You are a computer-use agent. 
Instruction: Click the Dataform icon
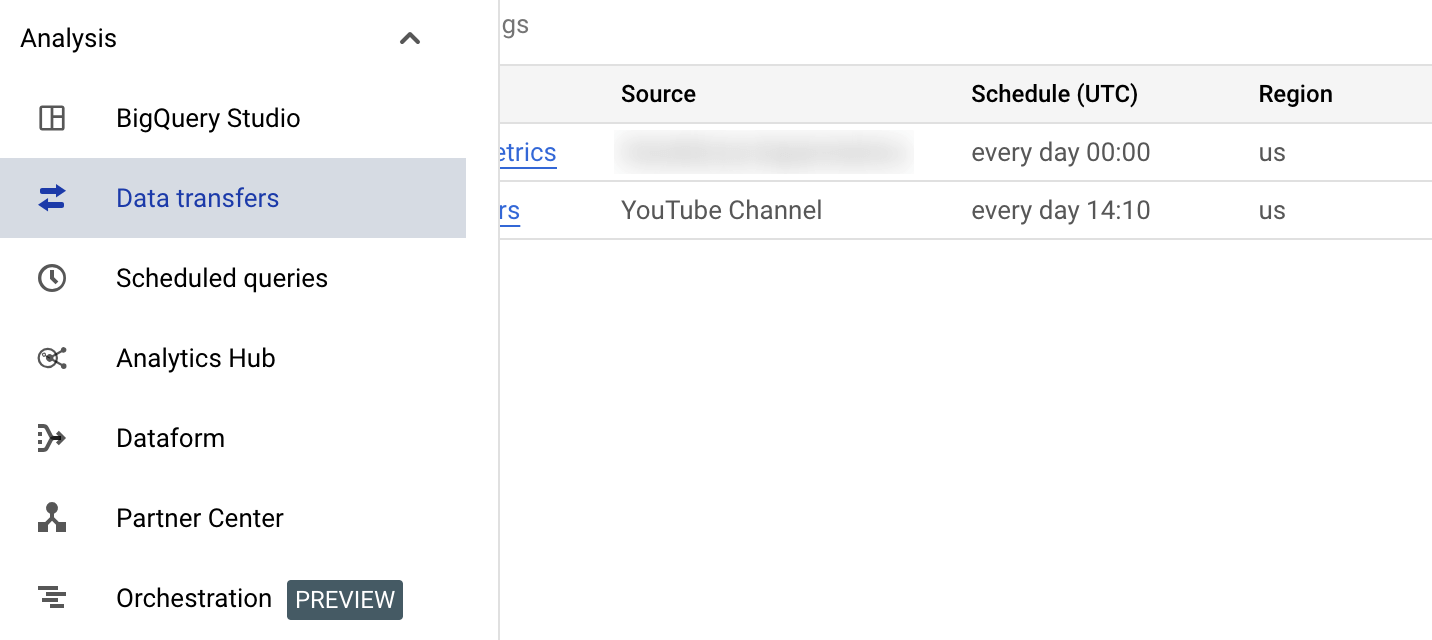pyautogui.click(x=52, y=438)
